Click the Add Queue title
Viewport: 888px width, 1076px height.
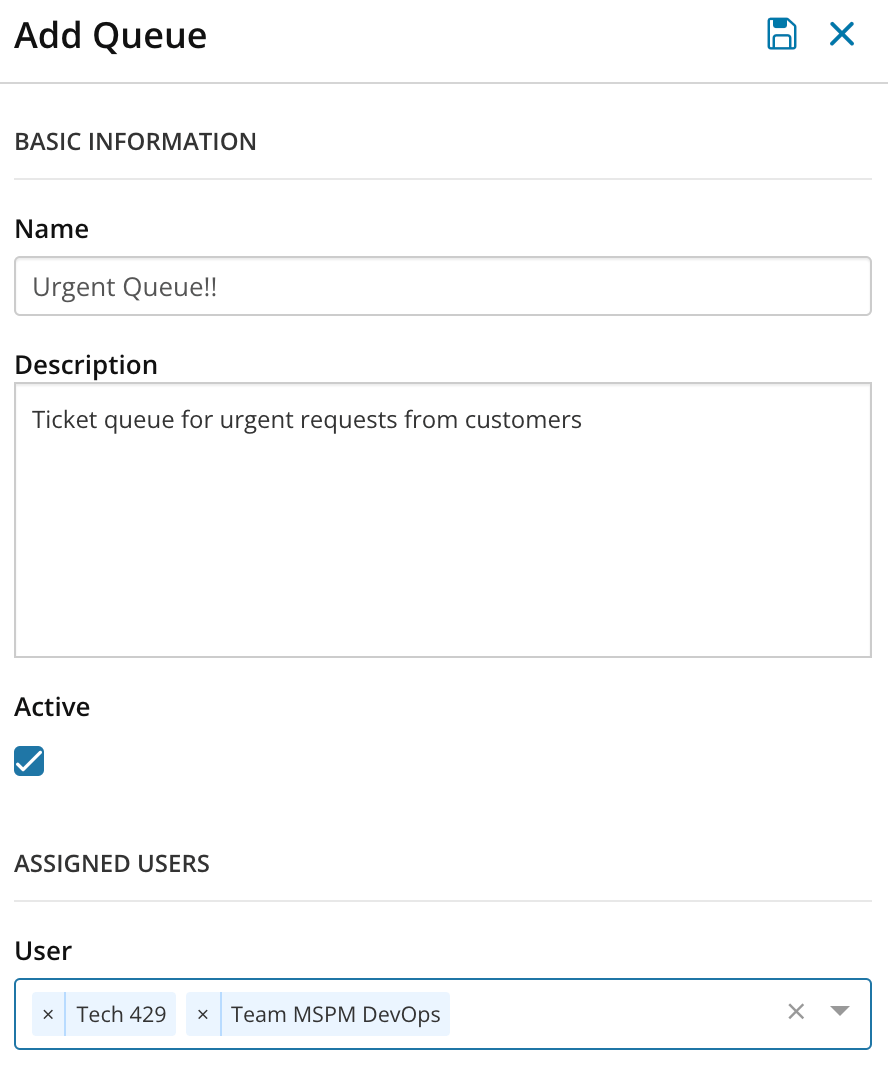coord(110,36)
